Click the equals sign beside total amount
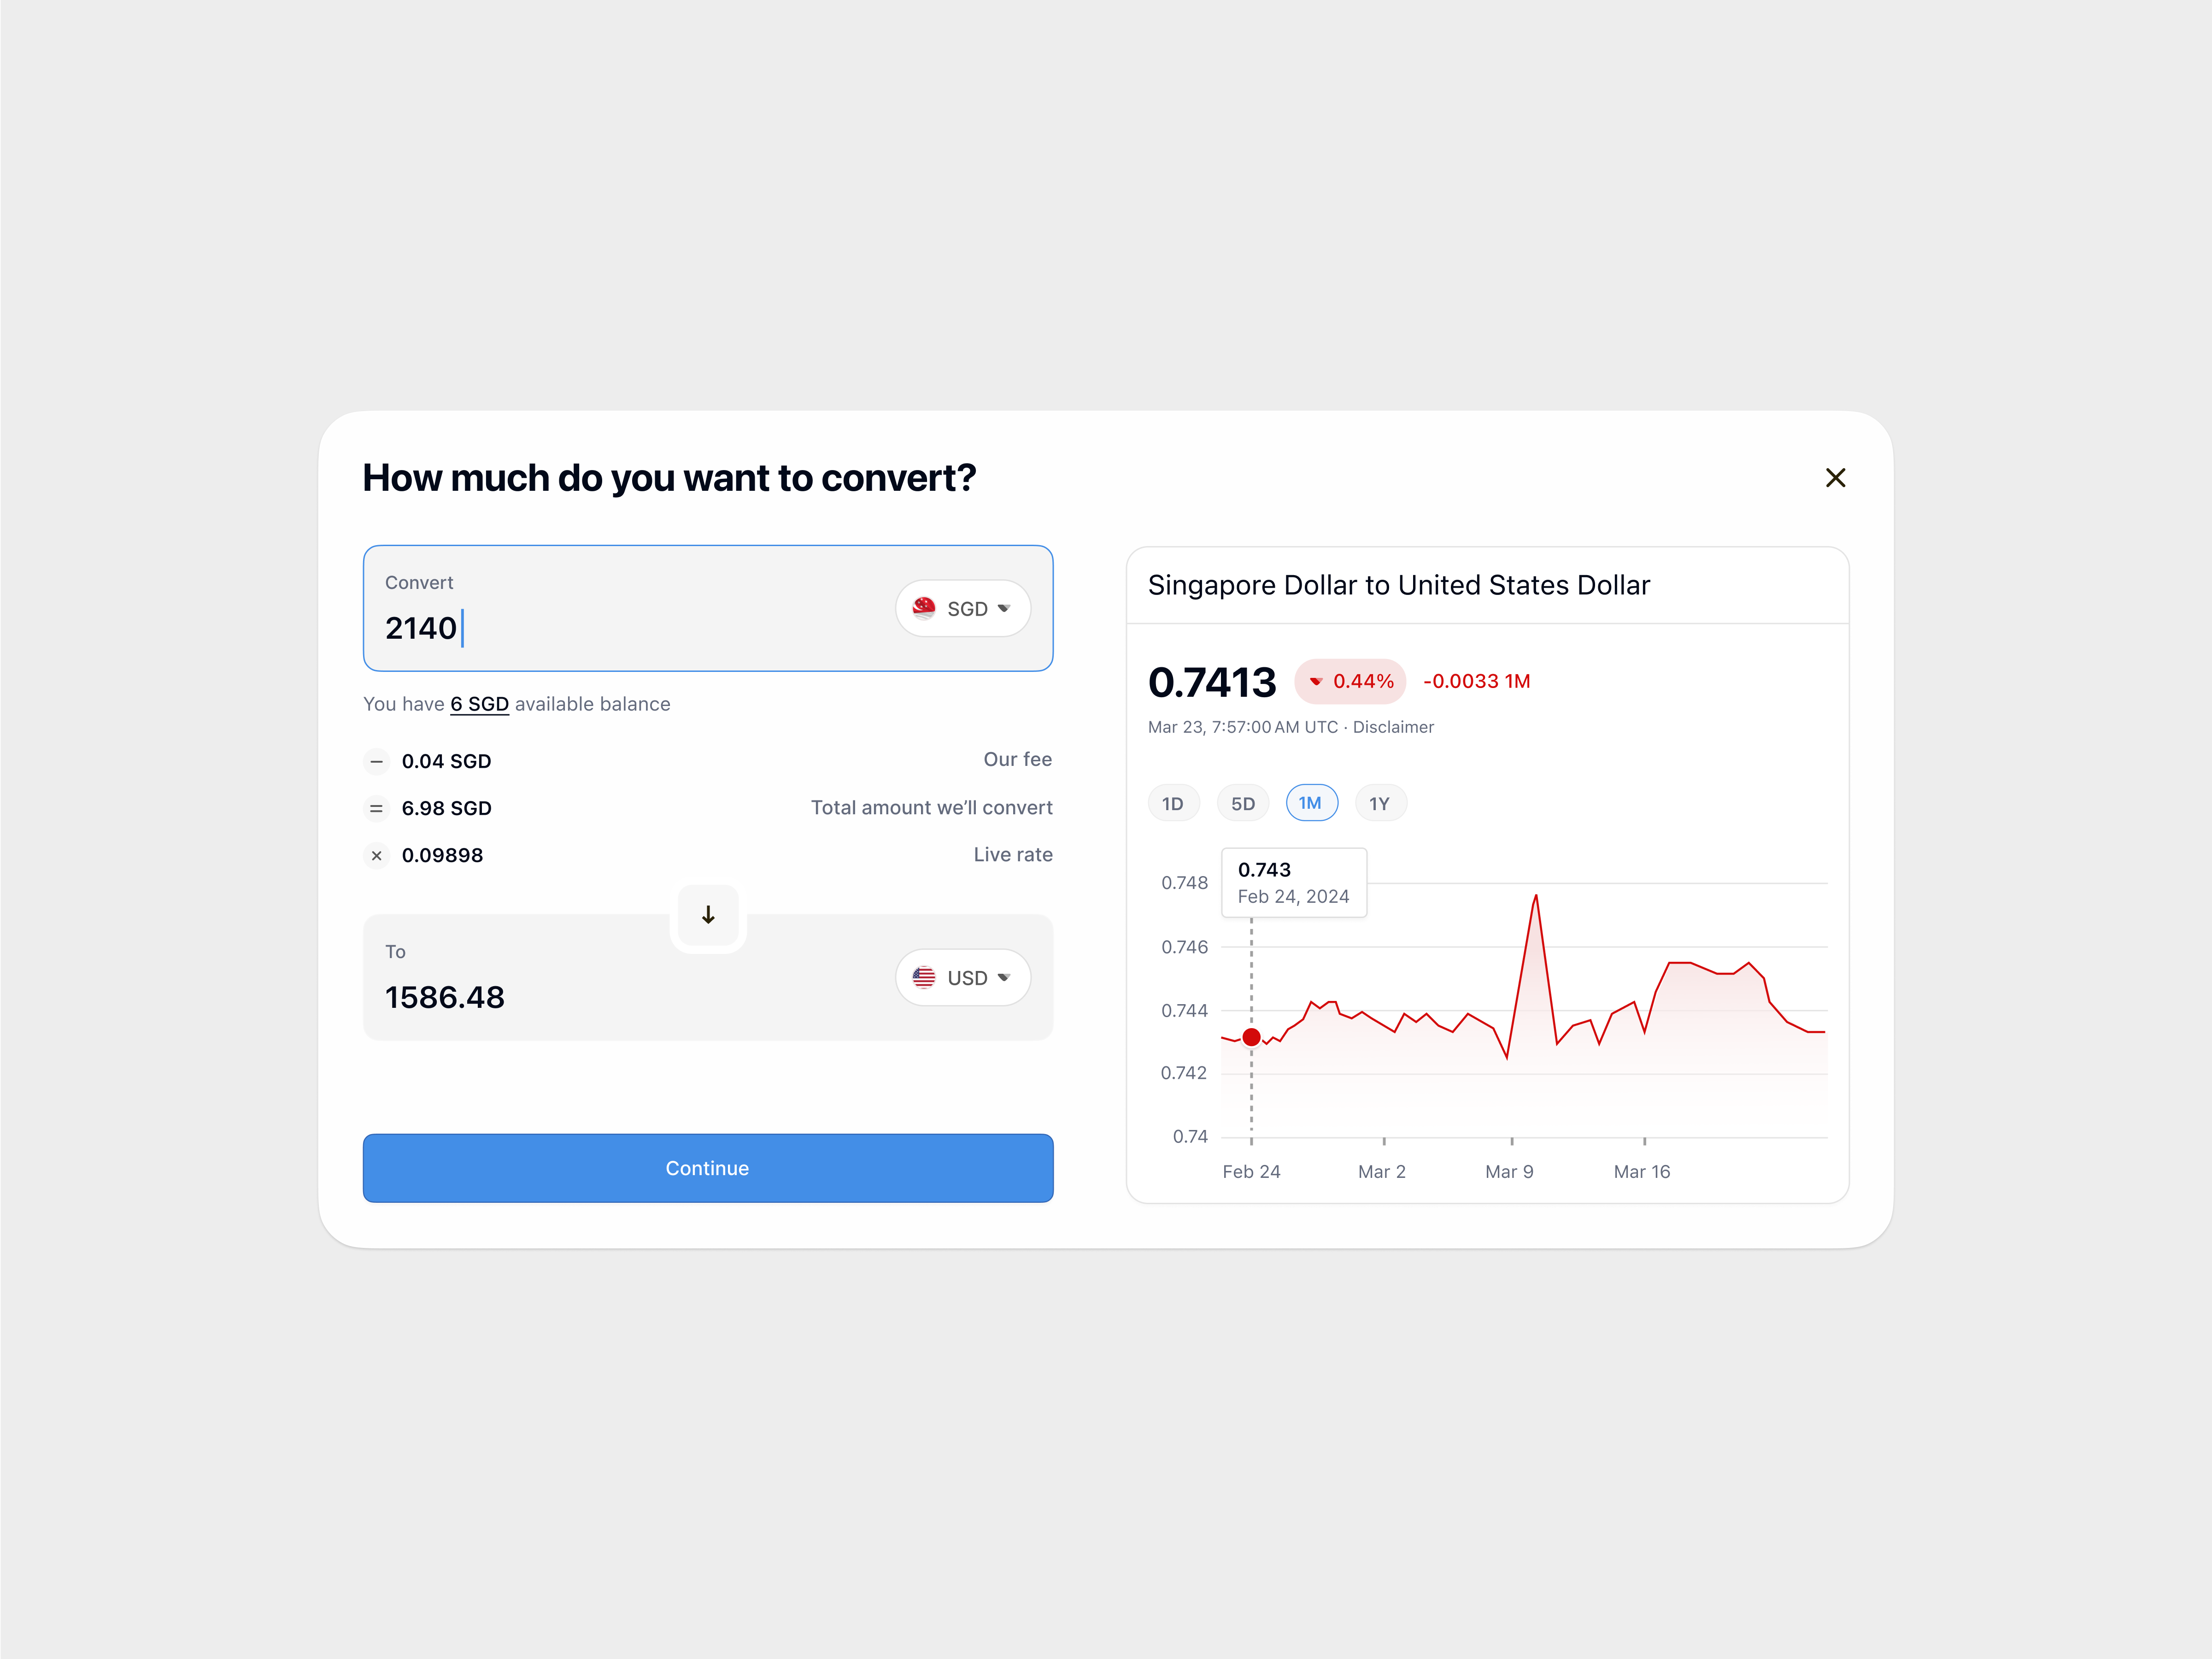Image resolution: width=2212 pixels, height=1659 pixels. 376,808
